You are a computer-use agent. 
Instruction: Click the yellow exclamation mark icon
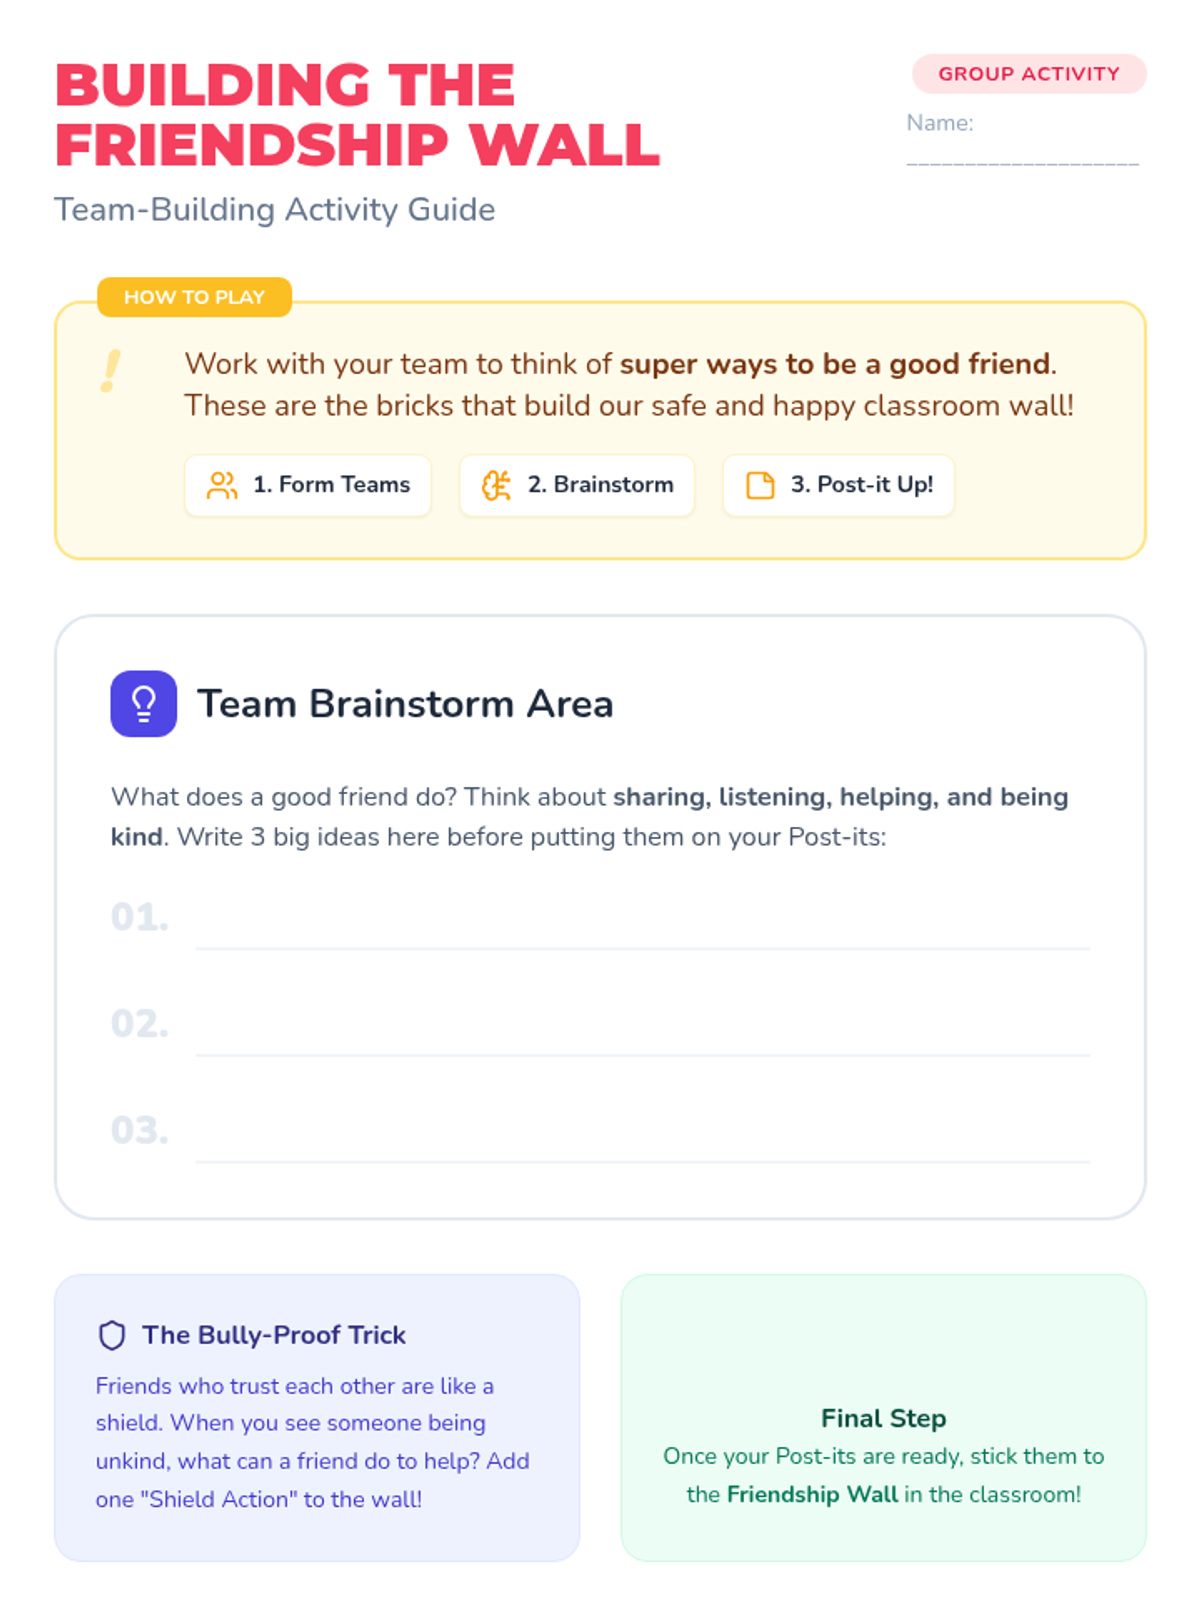(111, 371)
